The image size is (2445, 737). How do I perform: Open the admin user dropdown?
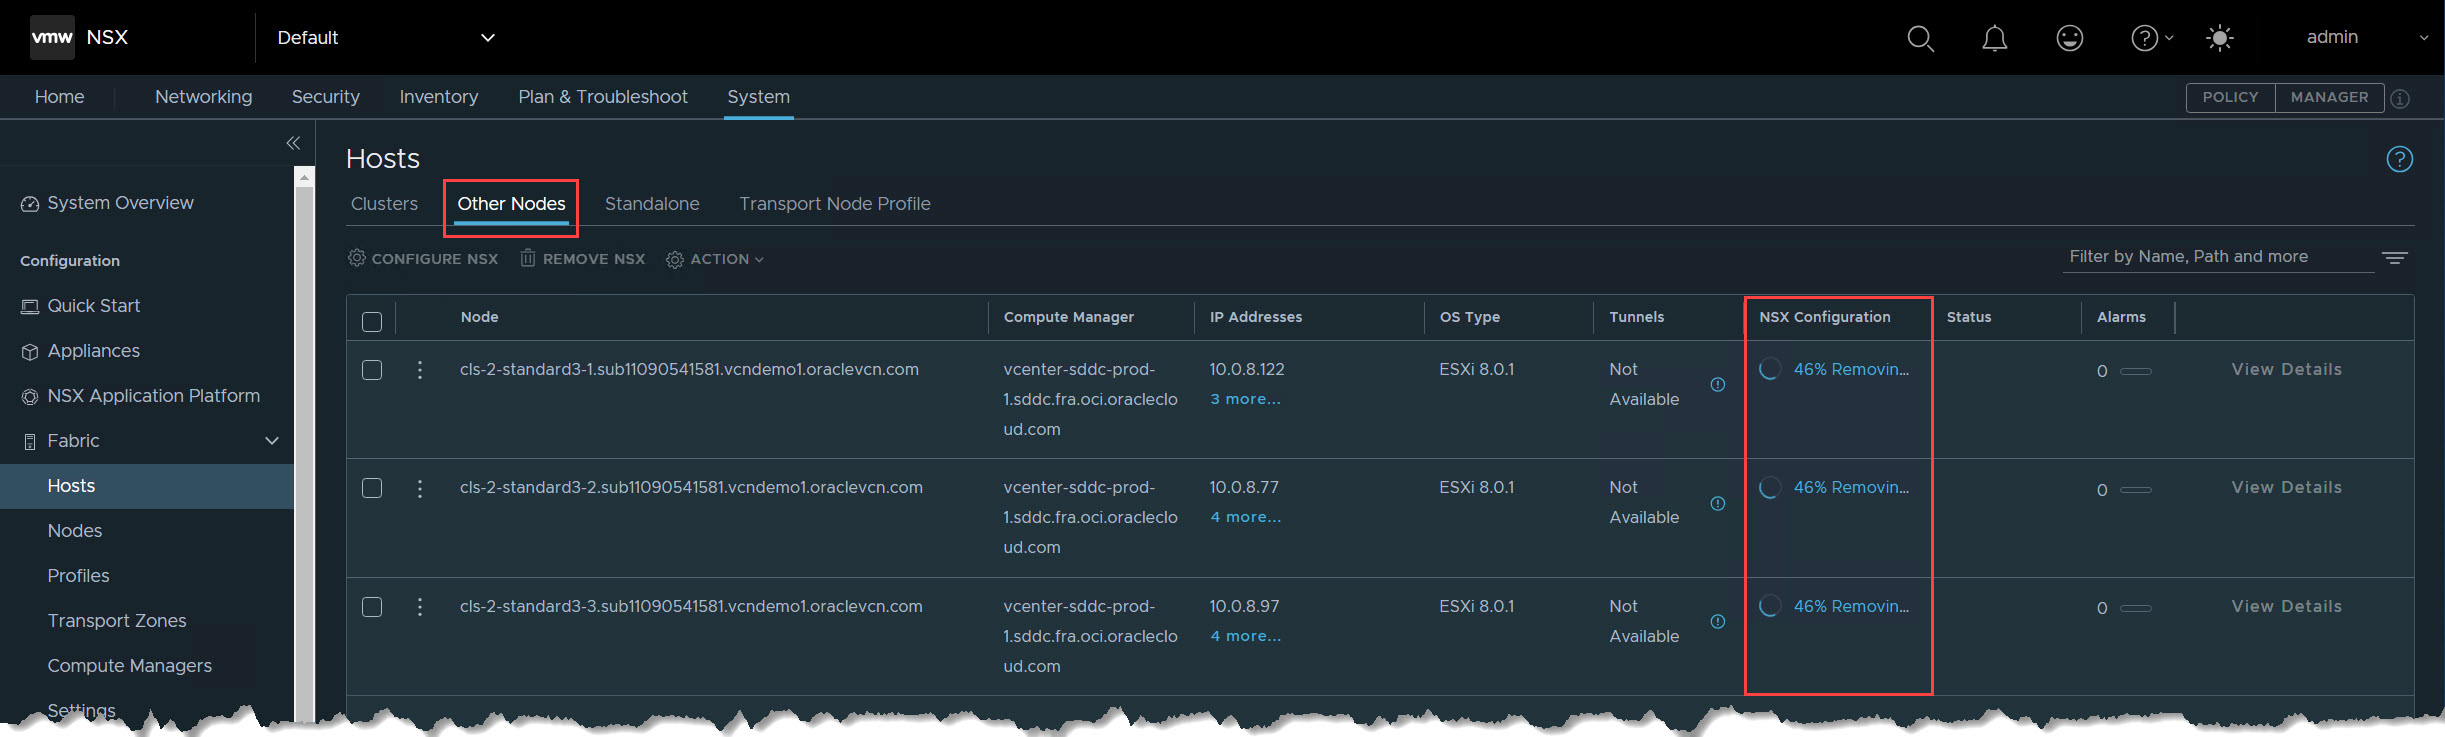[2366, 38]
